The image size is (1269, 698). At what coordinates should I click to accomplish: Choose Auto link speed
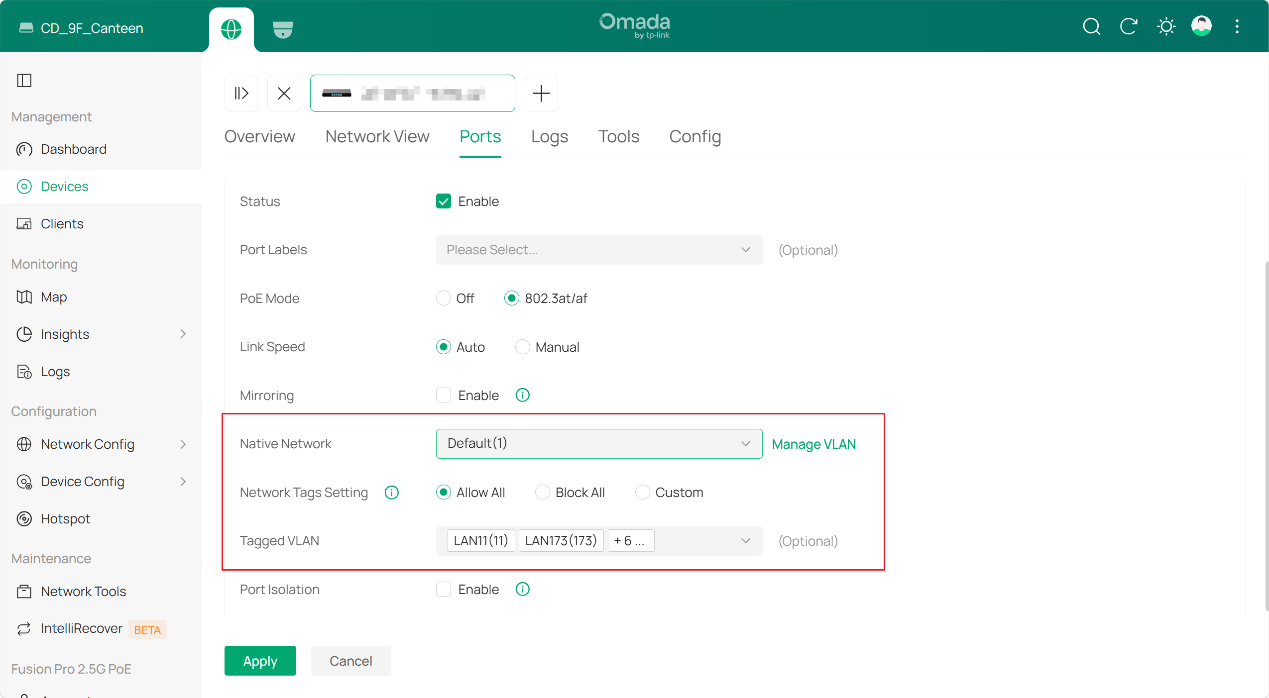(x=444, y=347)
